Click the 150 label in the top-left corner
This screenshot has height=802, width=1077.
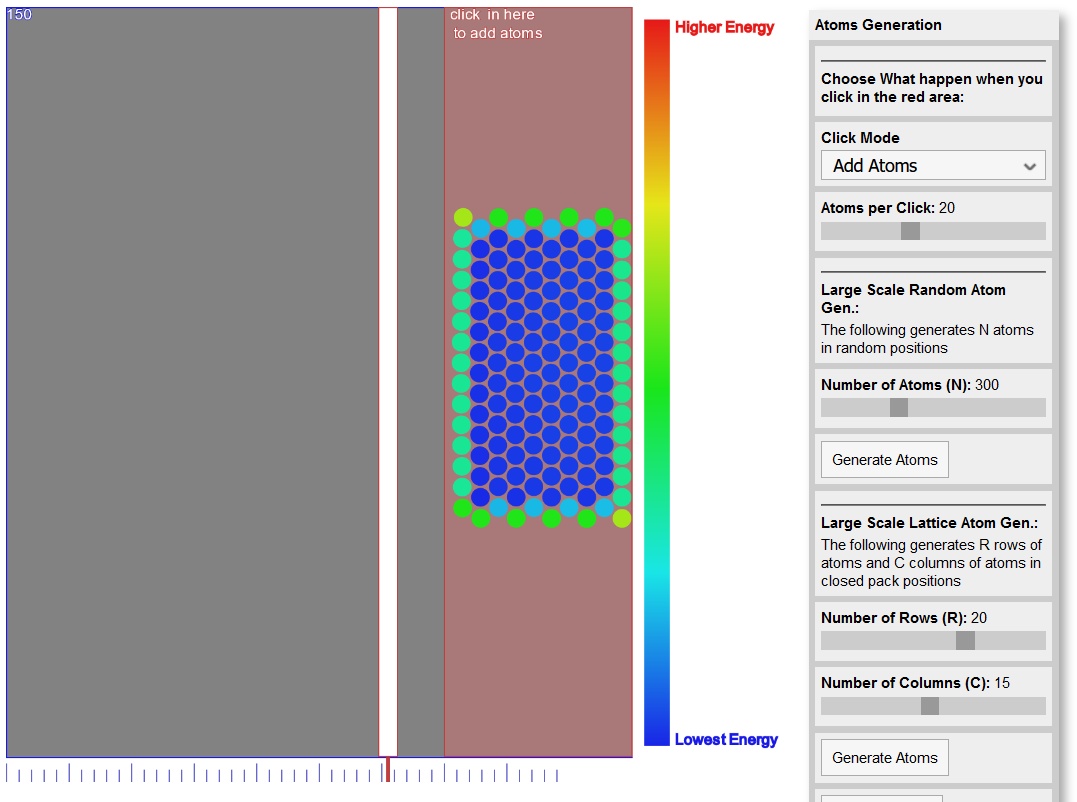pos(19,14)
